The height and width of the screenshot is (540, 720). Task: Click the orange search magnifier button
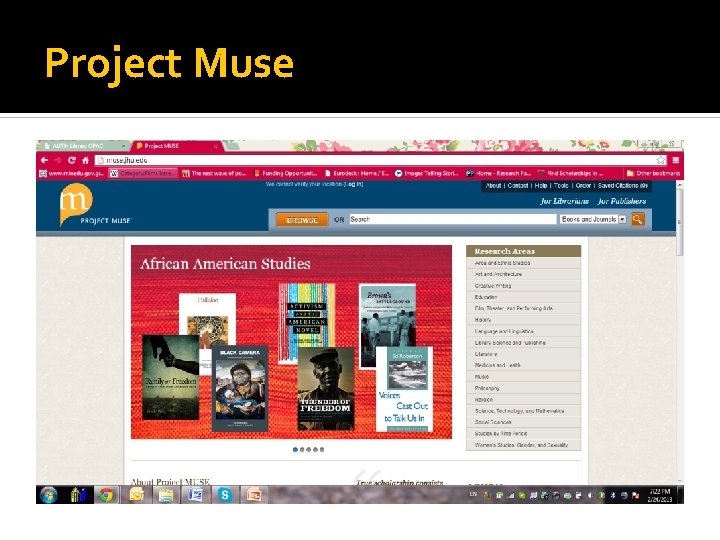(637, 219)
